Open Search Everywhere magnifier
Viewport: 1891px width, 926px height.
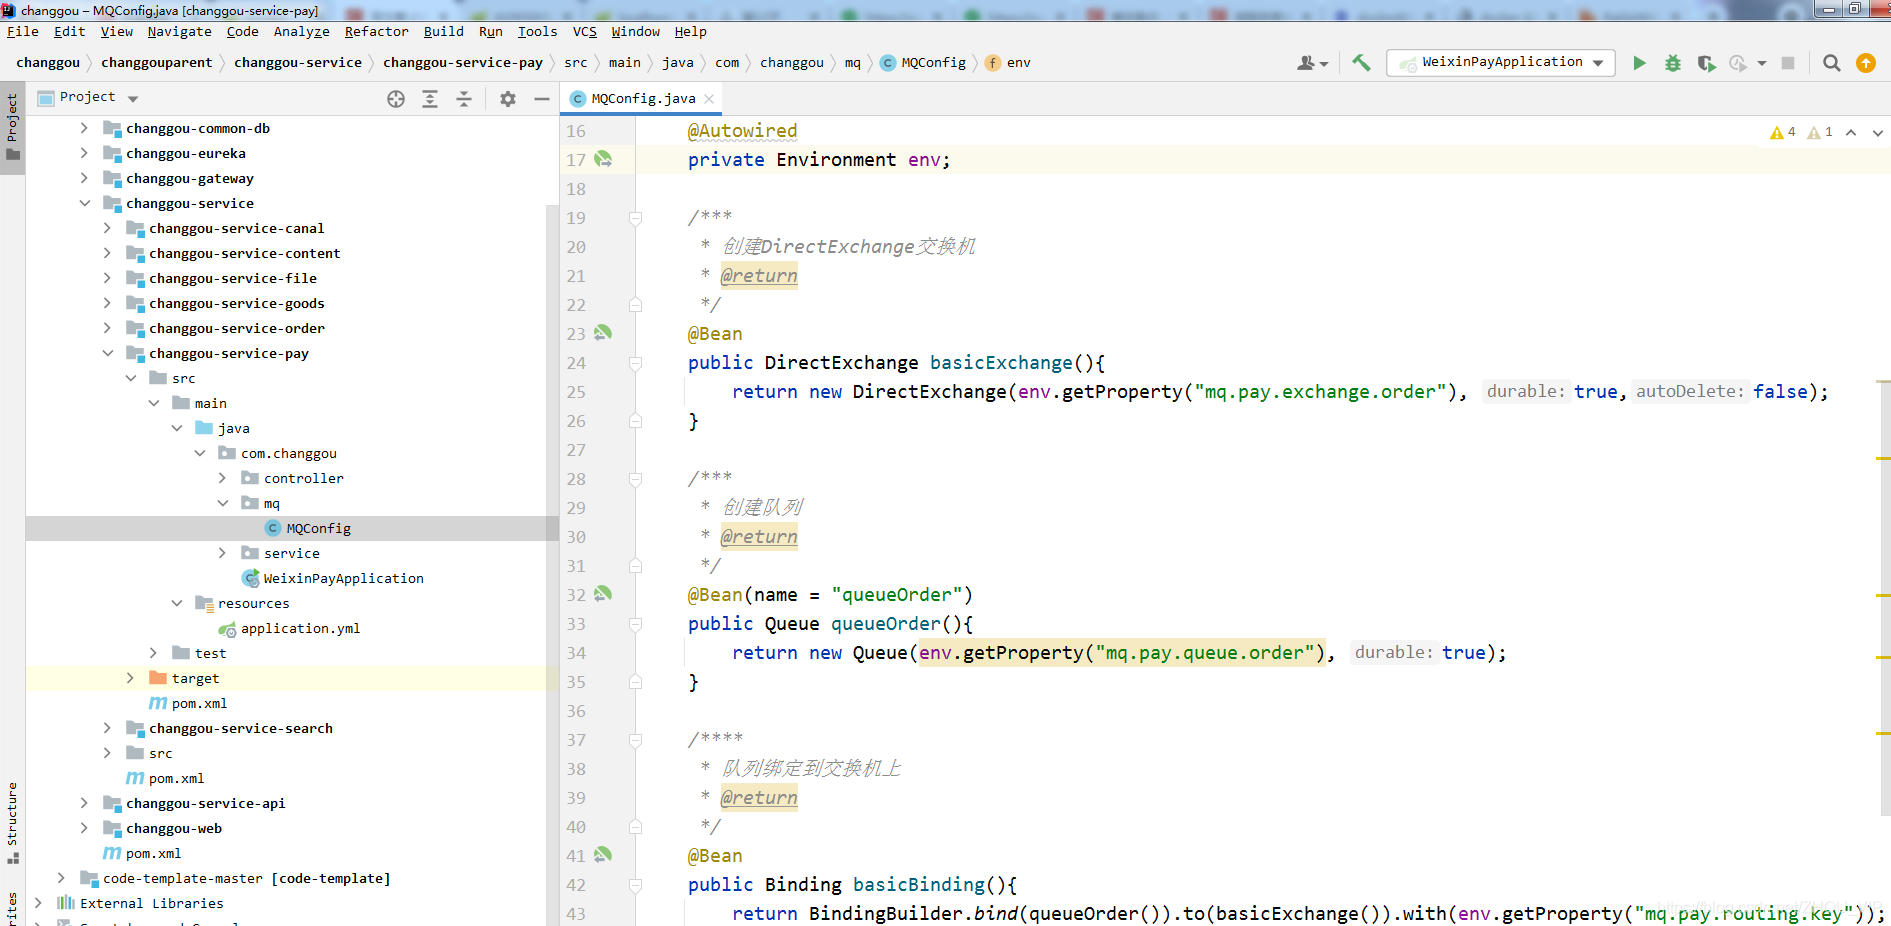point(1831,63)
